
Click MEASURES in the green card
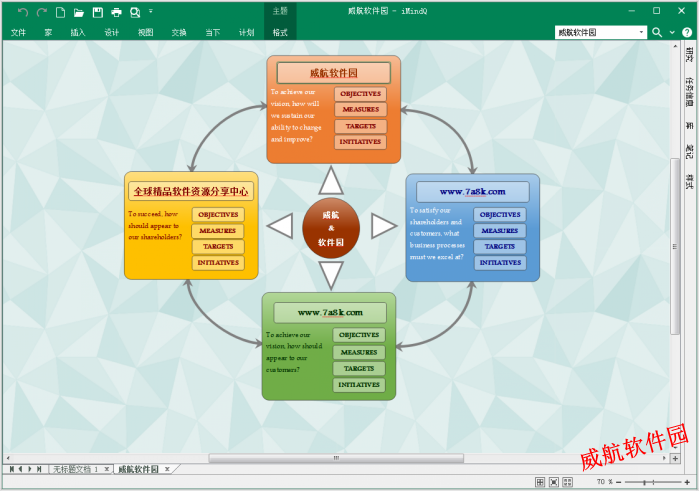[x=359, y=352]
